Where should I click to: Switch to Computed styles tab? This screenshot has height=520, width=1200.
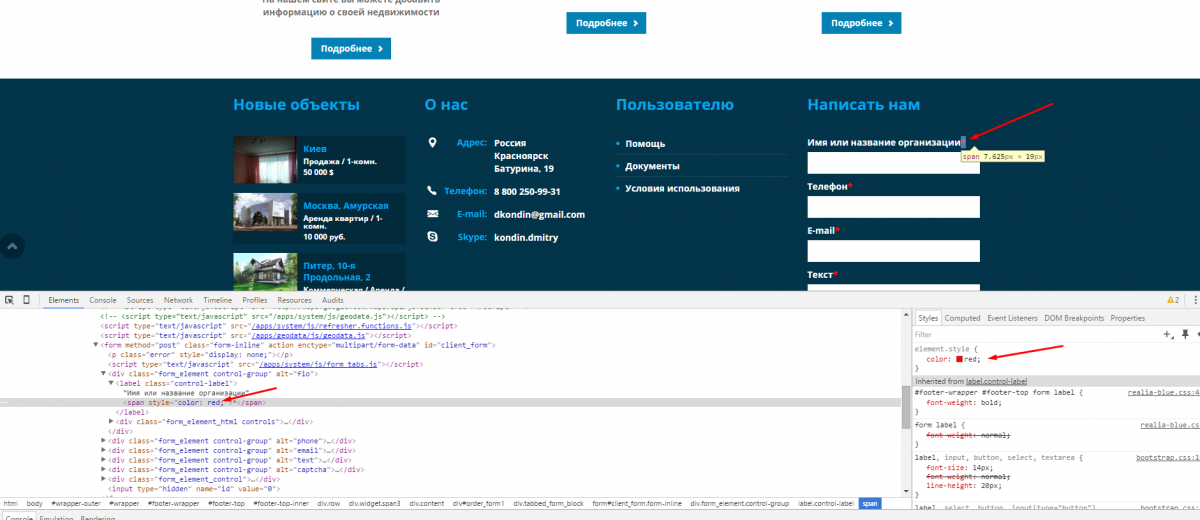(x=963, y=318)
